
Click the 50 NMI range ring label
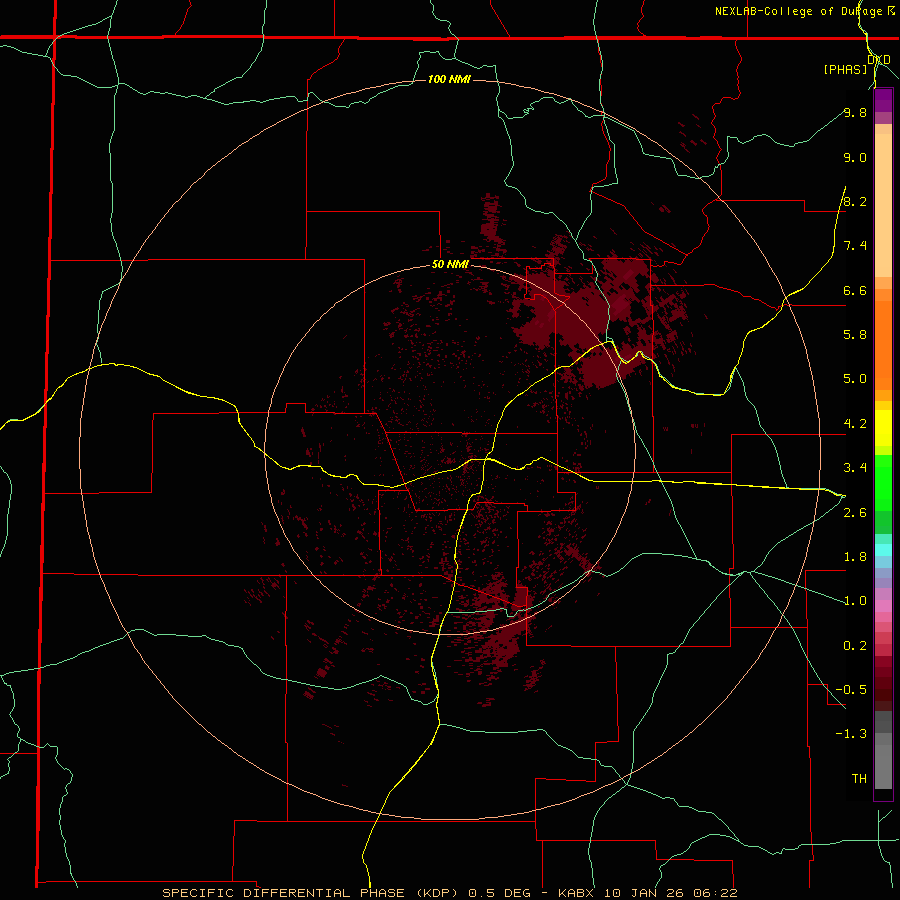pos(450,265)
